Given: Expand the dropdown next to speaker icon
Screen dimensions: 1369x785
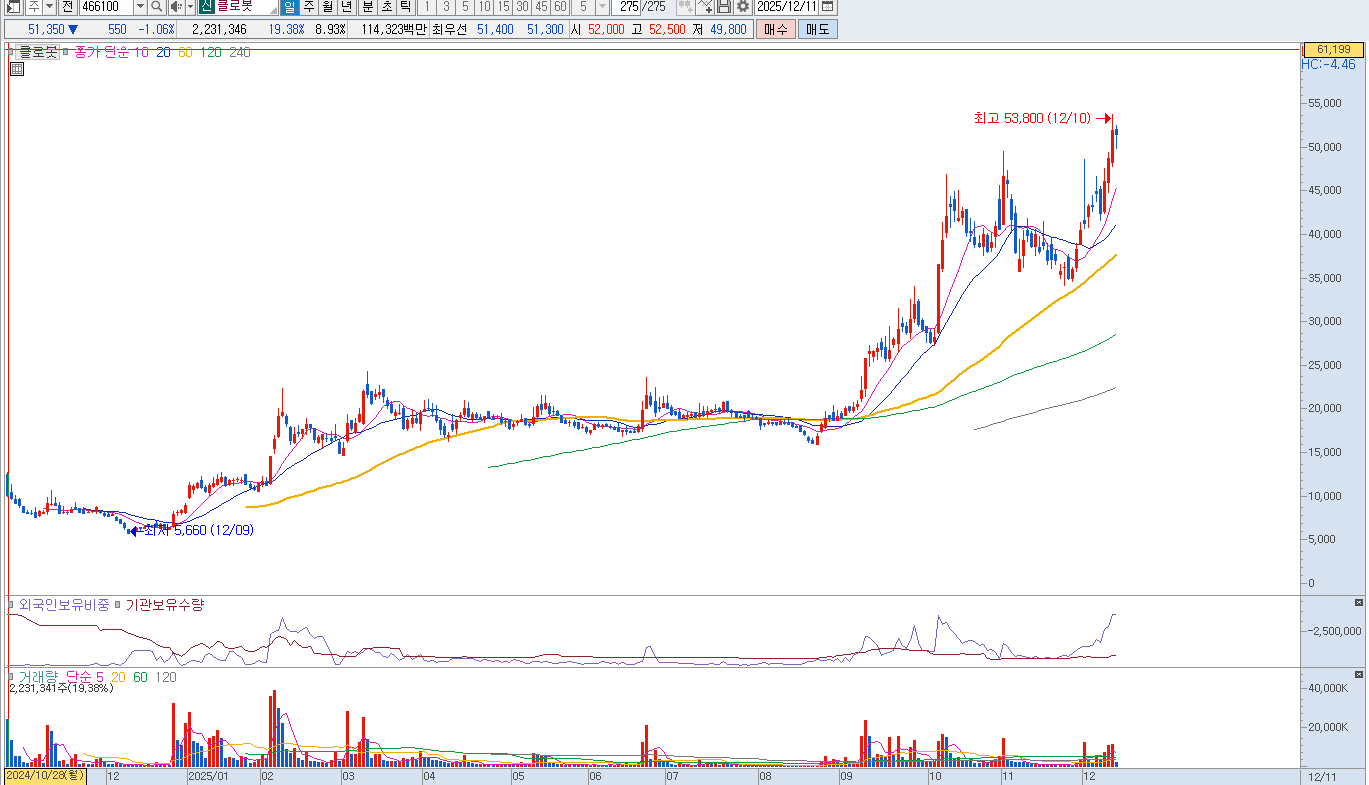Looking at the screenshot, I should point(189,7).
